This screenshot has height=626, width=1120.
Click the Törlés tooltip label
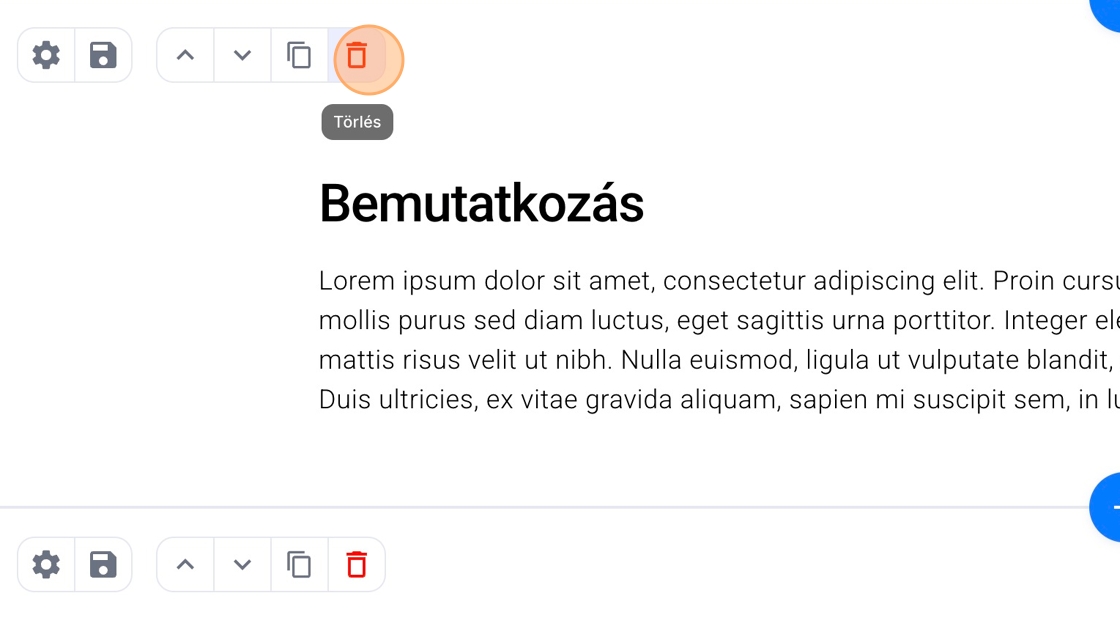pos(357,122)
